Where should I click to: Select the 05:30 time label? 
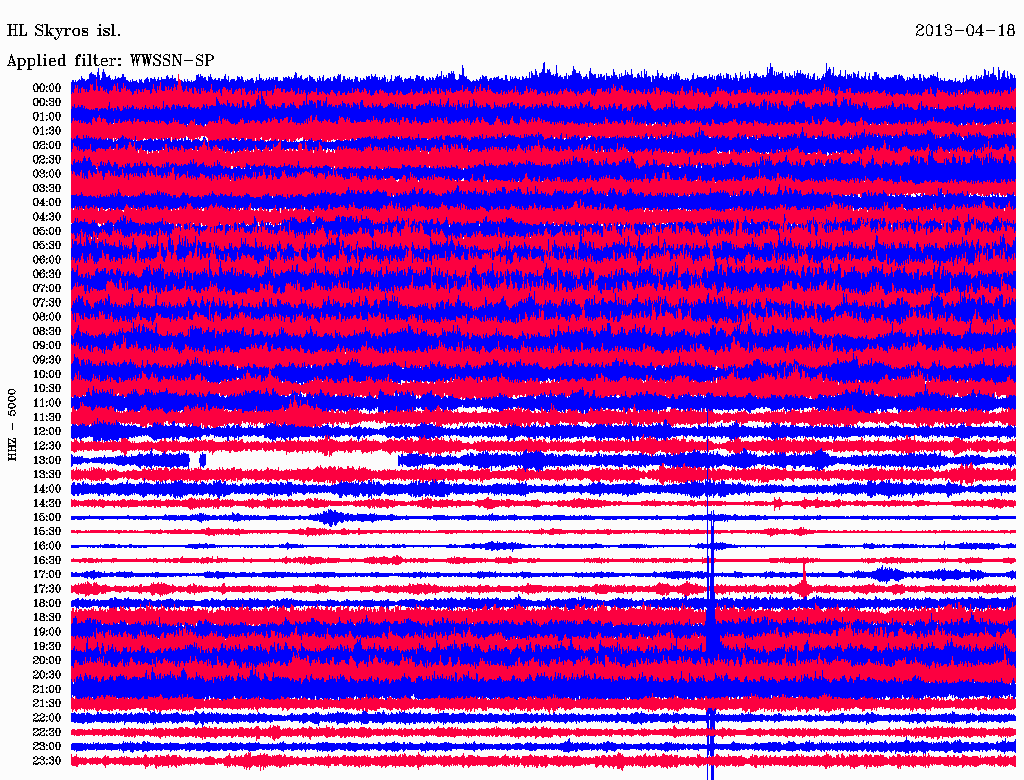click(47, 246)
